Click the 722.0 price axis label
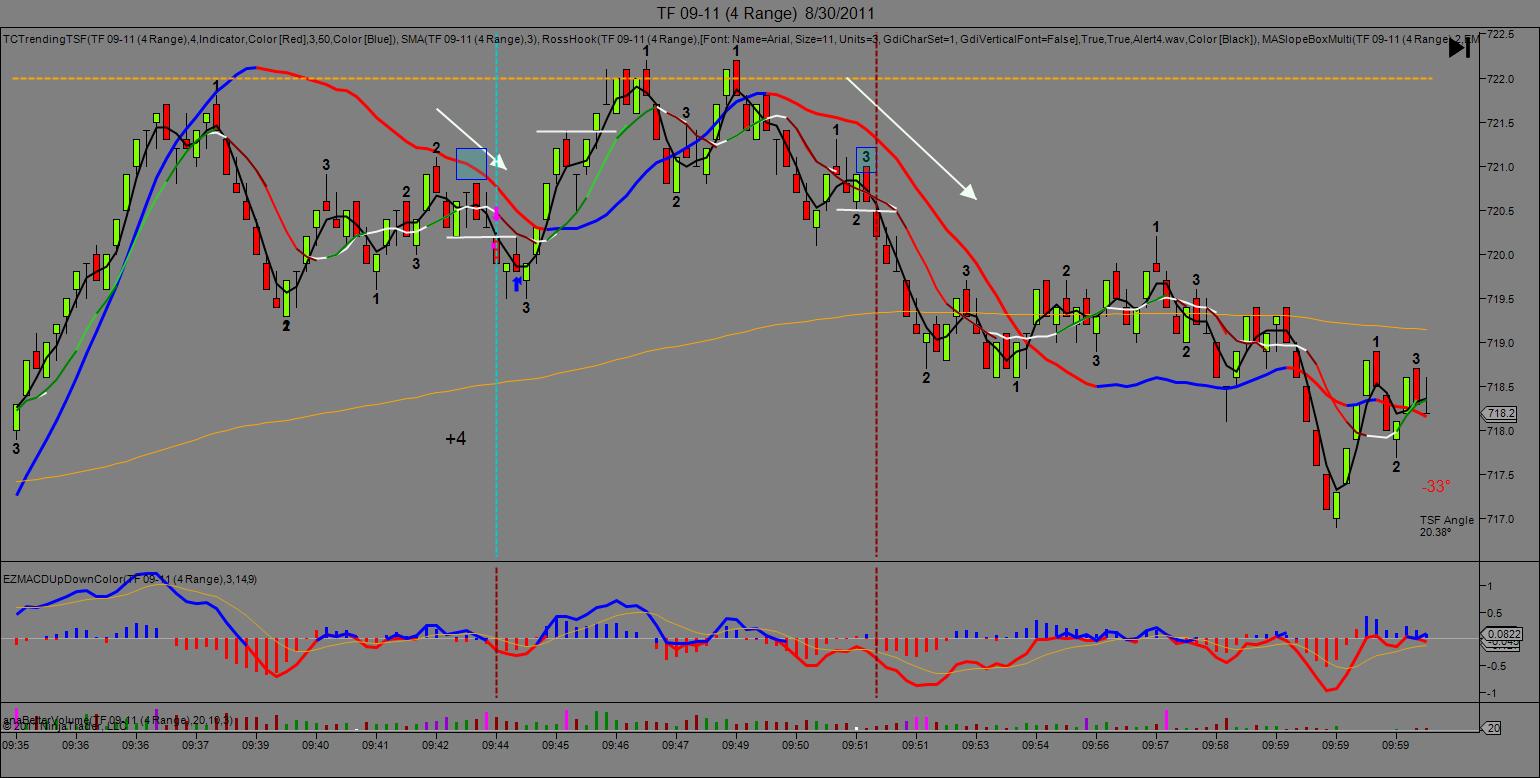The image size is (1540, 778). pyautogui.click(x=1502, y=79)
